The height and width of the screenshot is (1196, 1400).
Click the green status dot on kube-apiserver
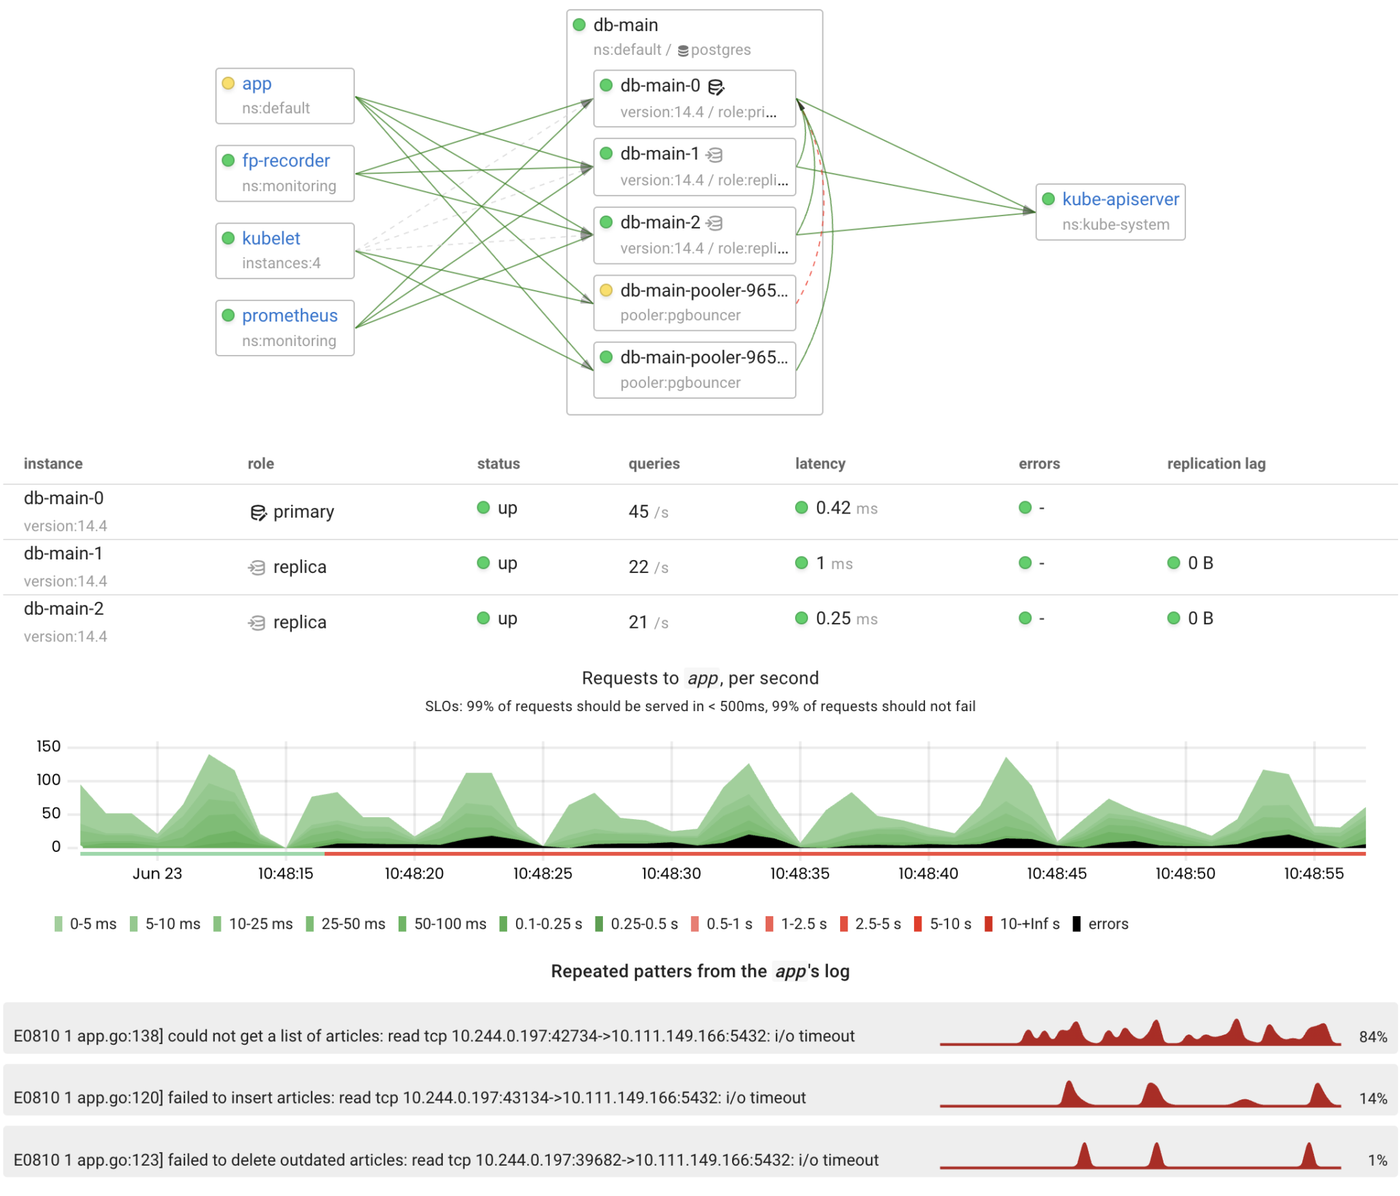click(1048, 199)
